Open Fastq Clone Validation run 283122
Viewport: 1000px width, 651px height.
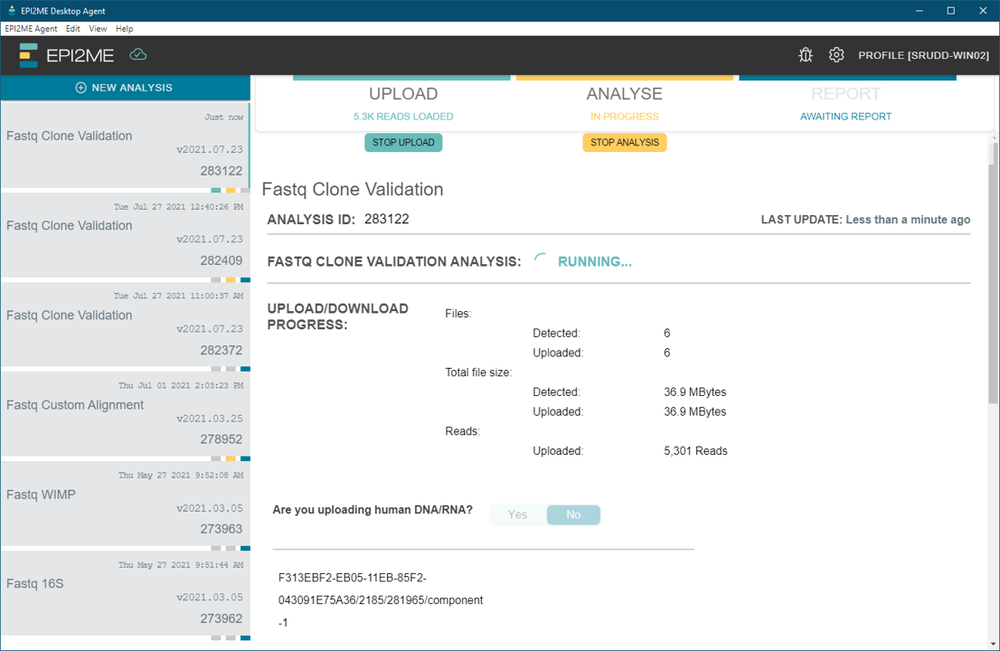(x=125, y=145)
